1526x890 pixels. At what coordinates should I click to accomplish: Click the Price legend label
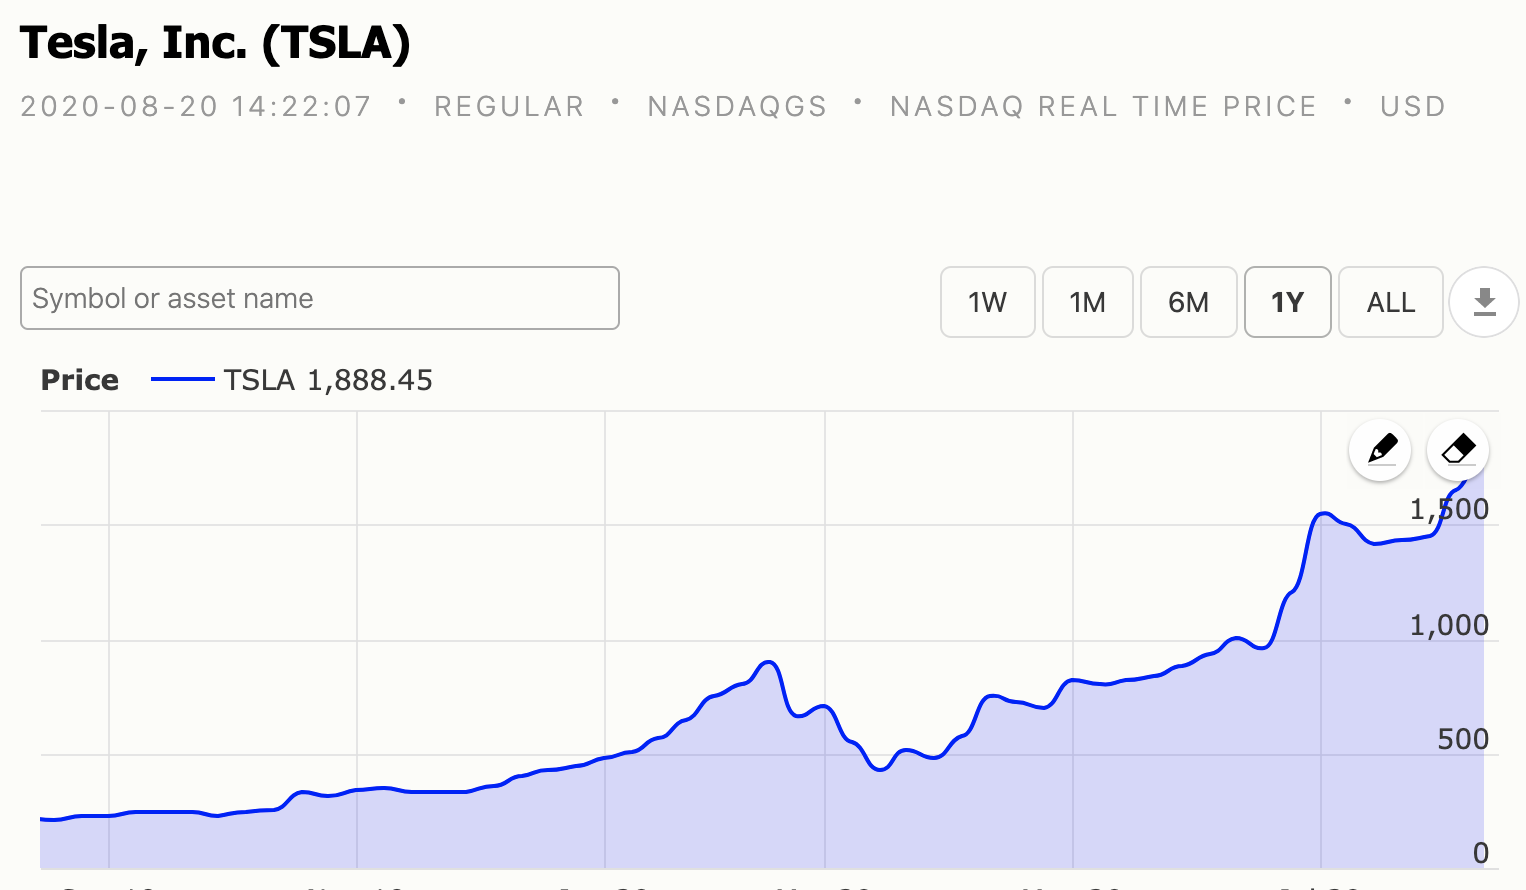click(x=80, y=380)
